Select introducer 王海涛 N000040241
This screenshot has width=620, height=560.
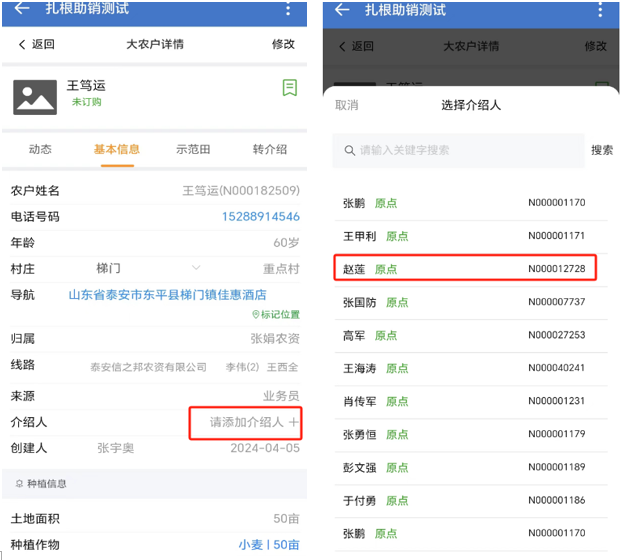point(471,369)
